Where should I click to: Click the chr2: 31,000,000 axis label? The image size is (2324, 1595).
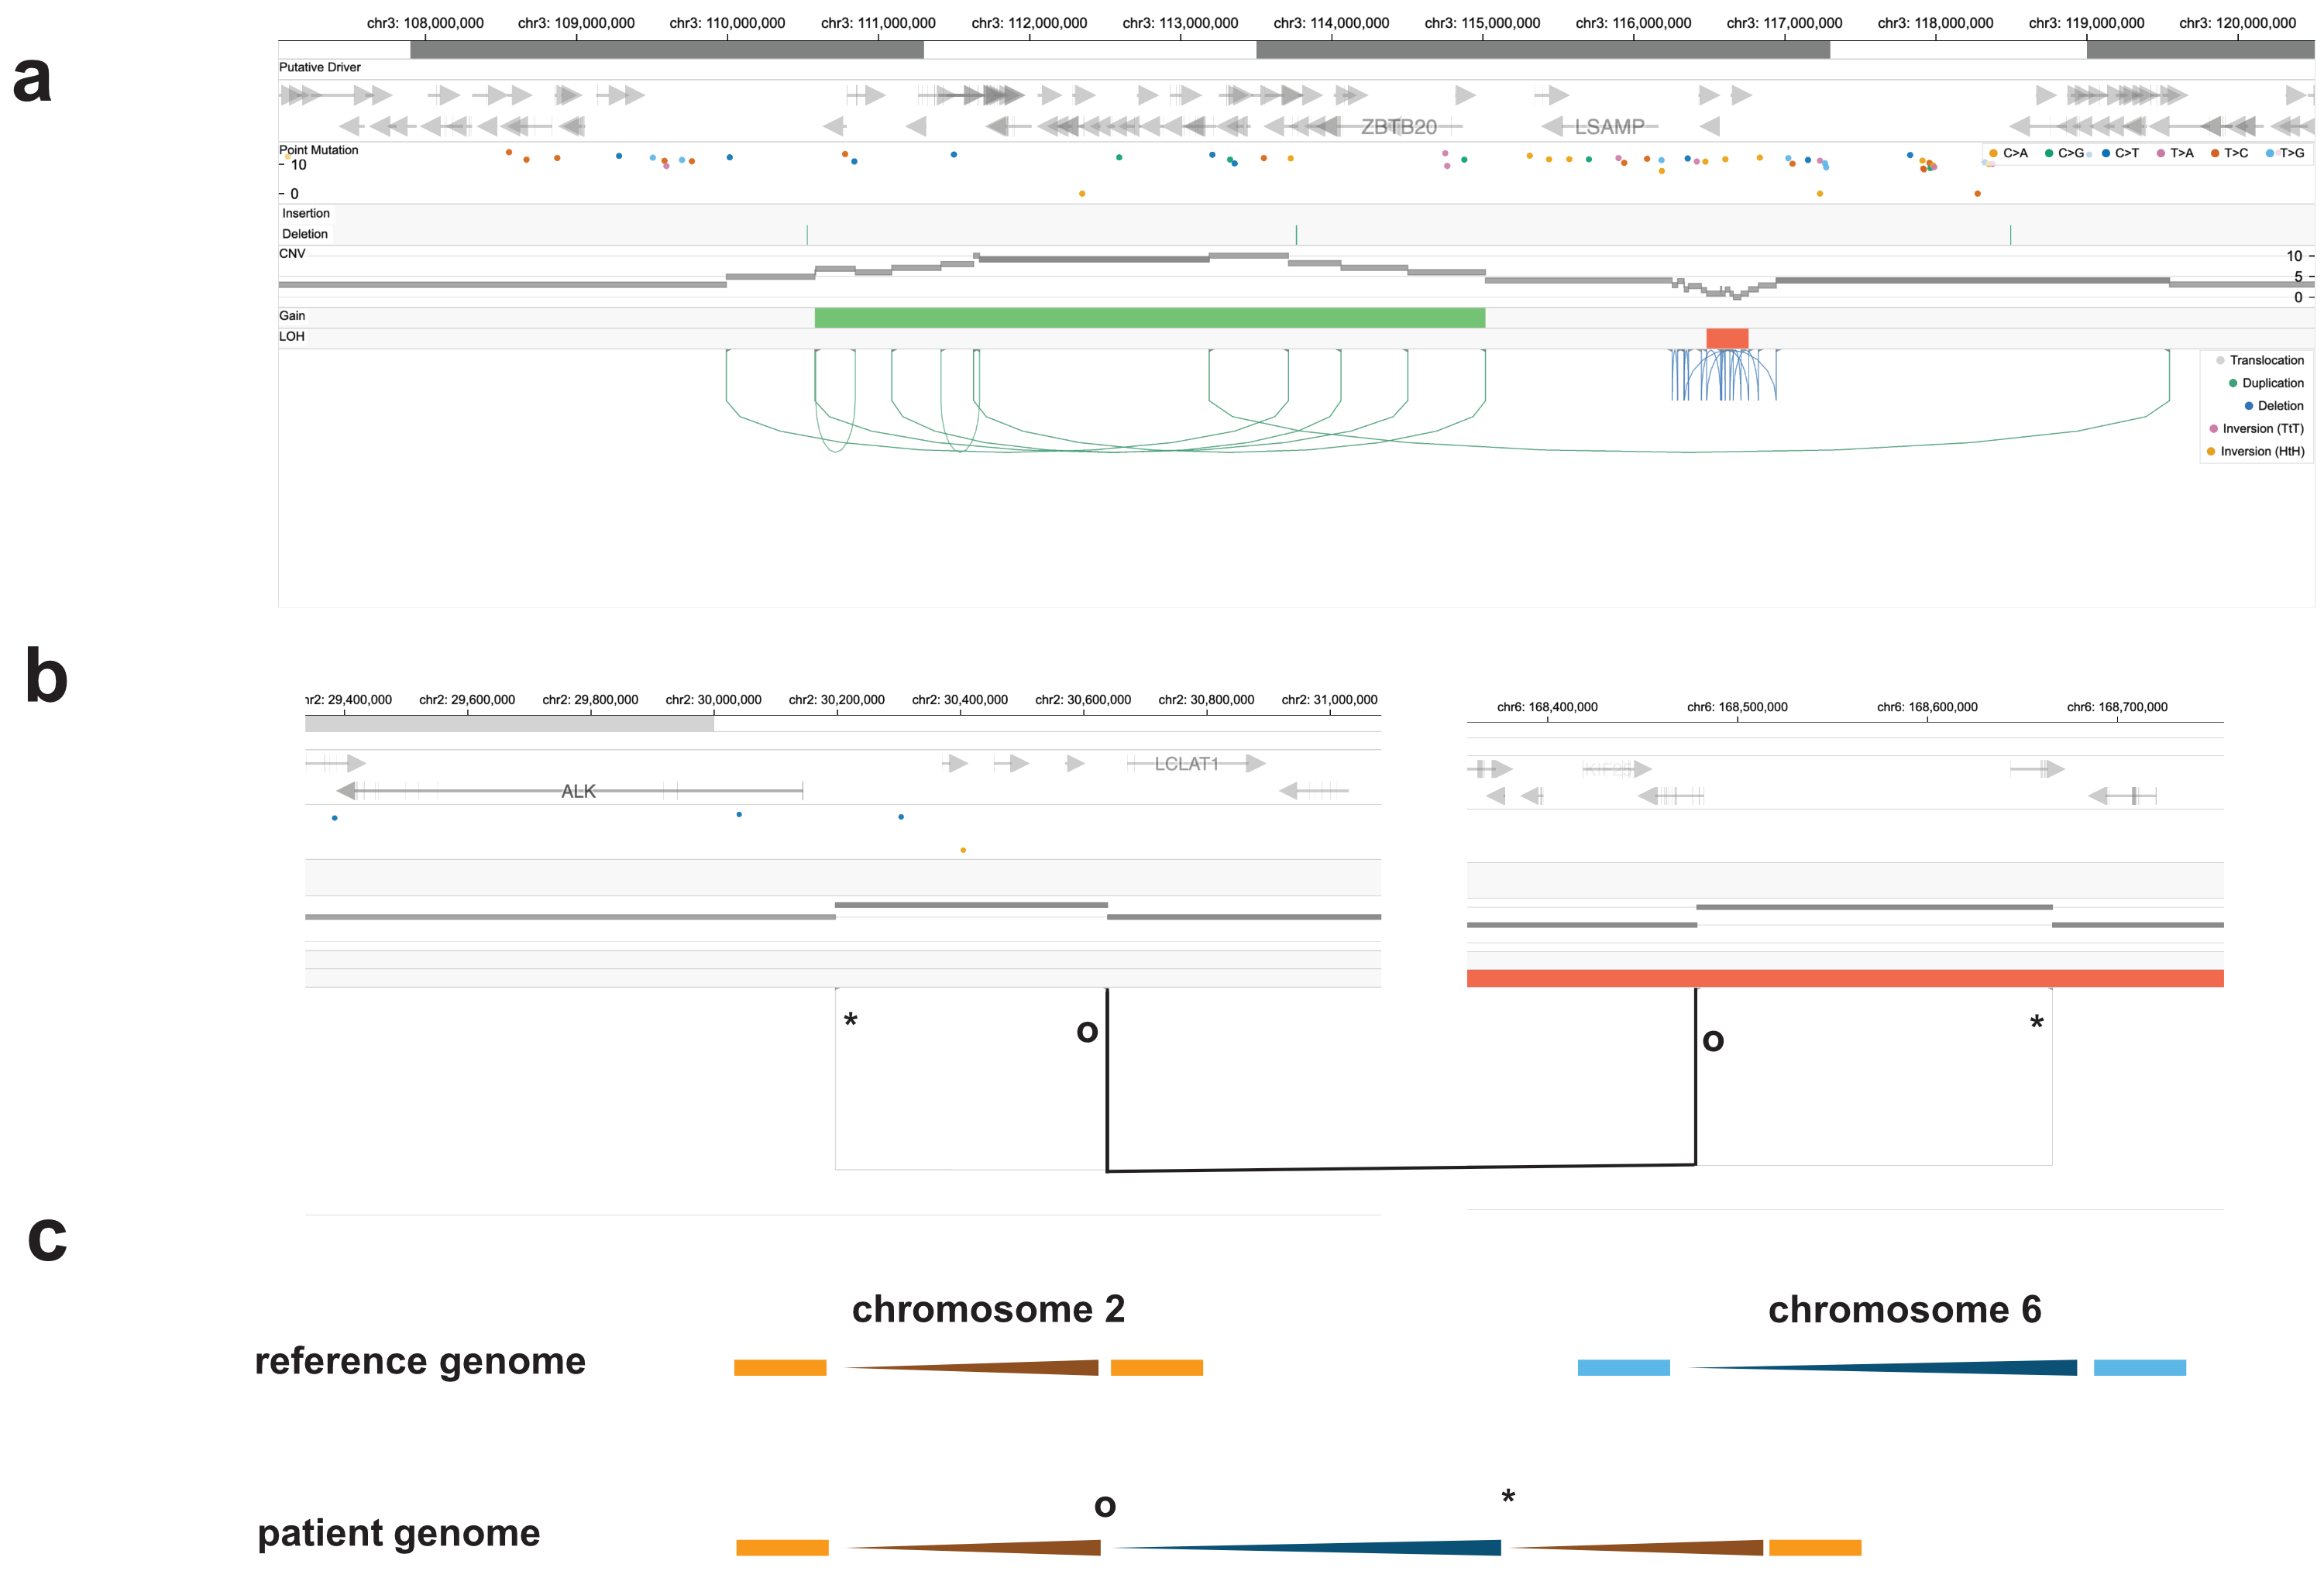[1329, 700]
